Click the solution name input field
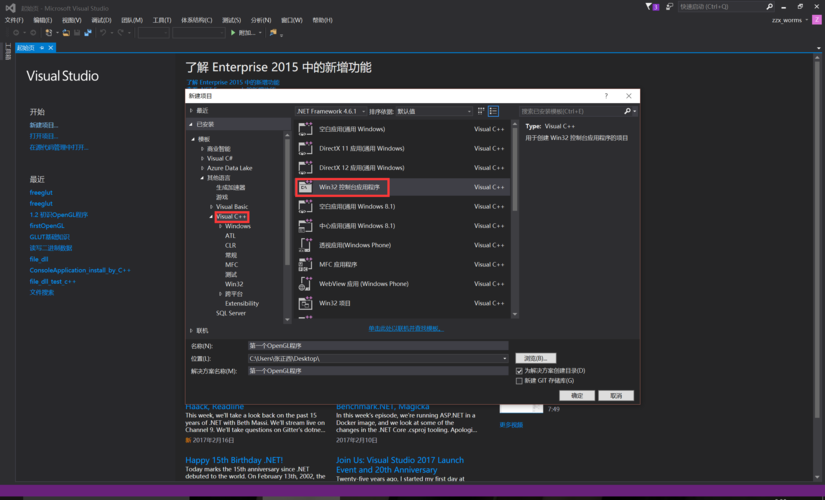This screenshot has height=500, width=825. coord(378,371)
